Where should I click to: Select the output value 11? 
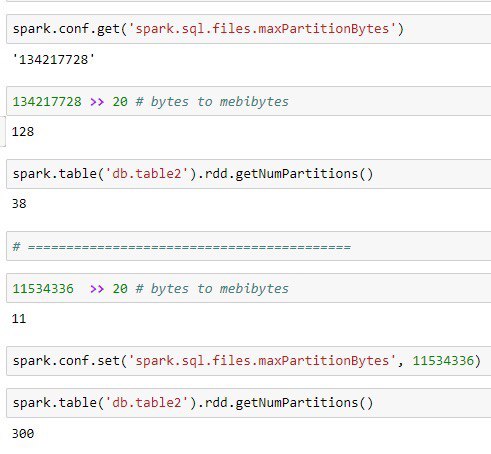click(19, 319)
